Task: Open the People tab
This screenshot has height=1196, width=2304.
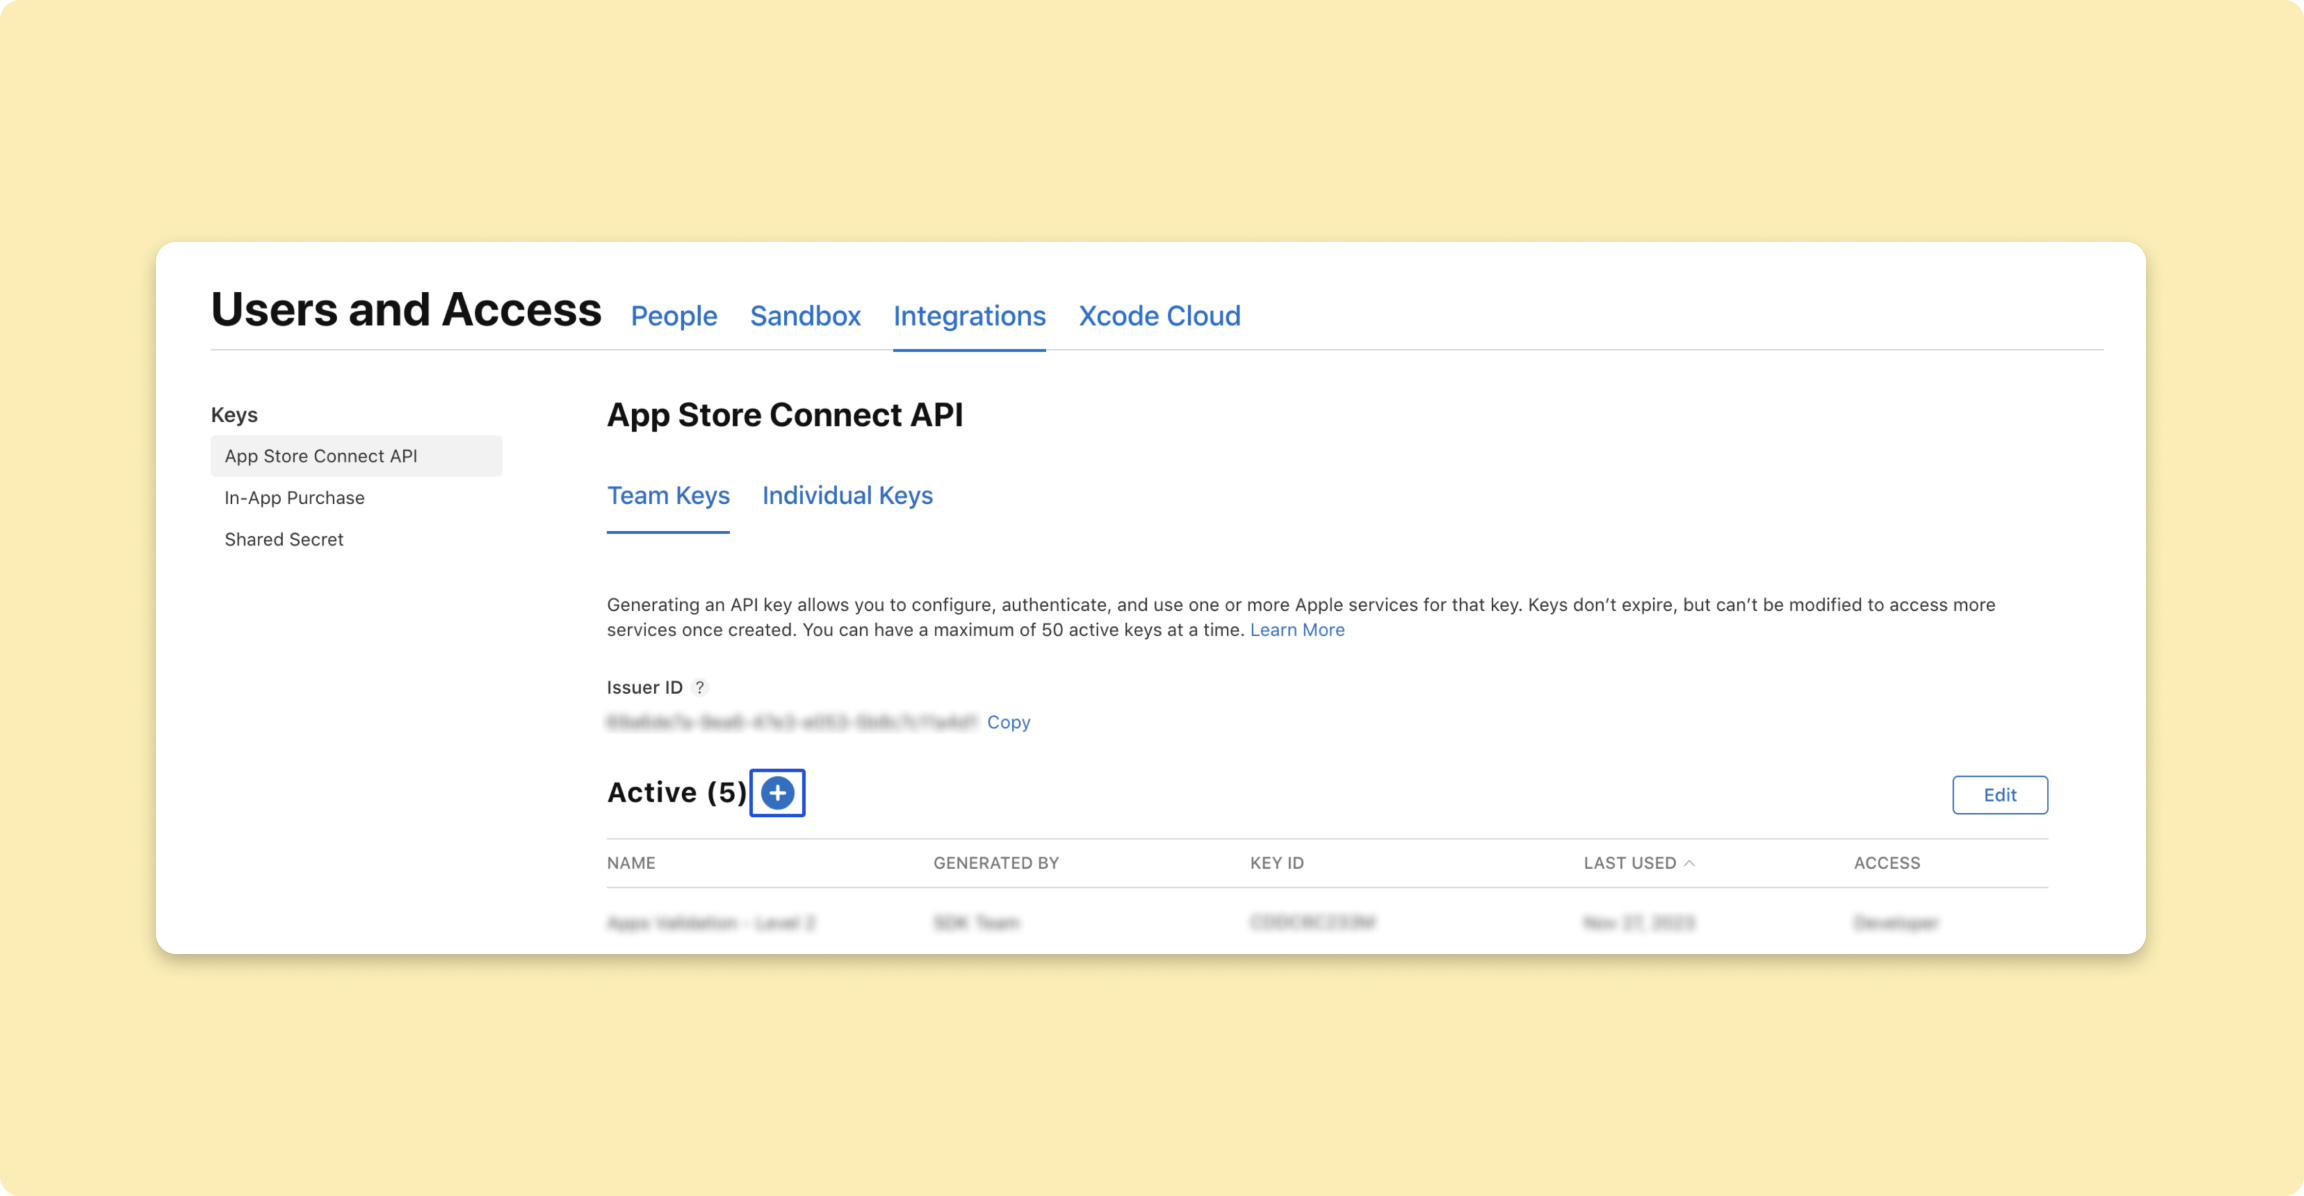Action: pyautogui.click(x=673, y=316)
